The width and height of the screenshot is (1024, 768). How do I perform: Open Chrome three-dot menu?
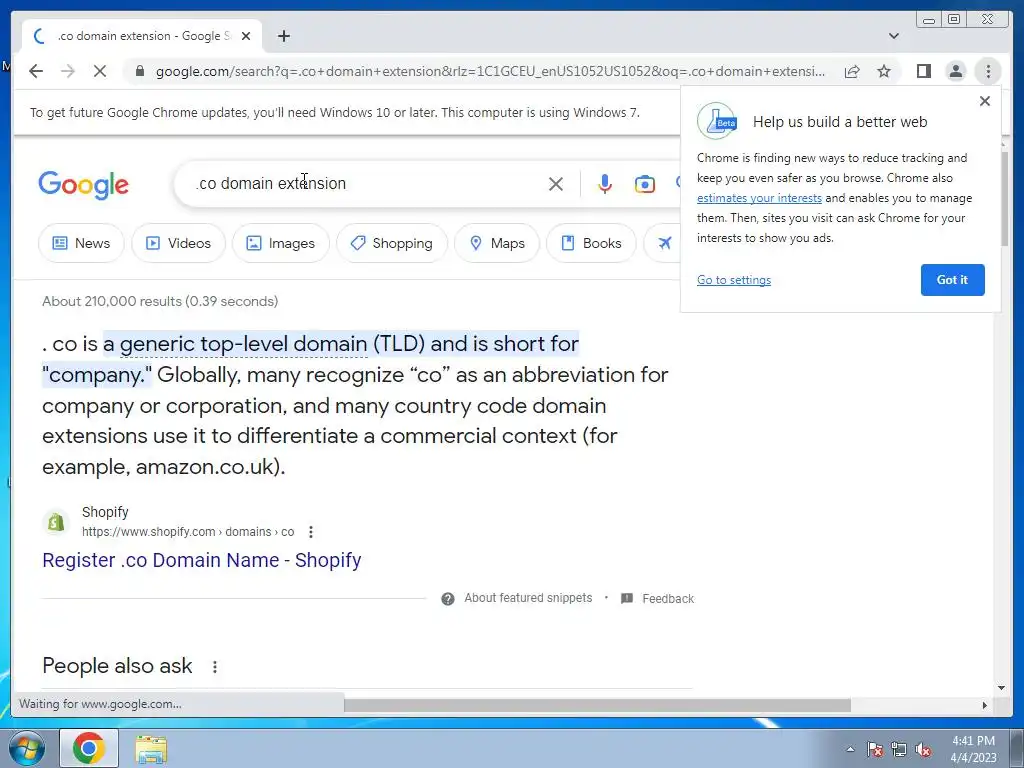coord(988,71)
